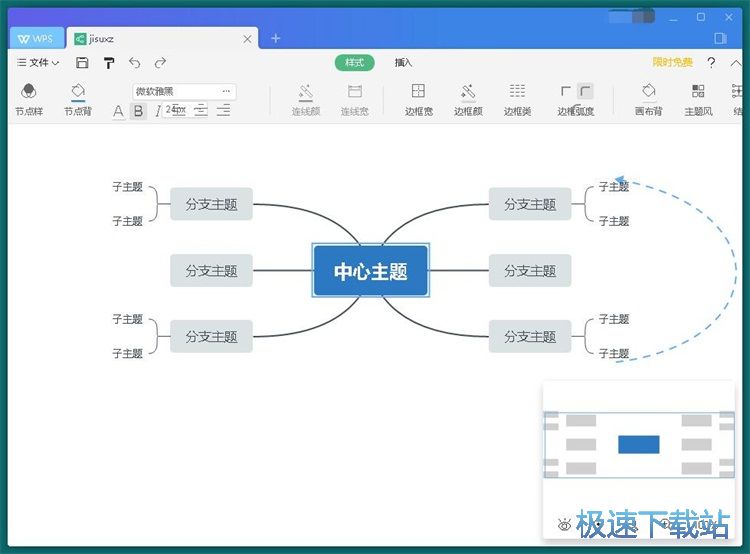Select the upper-right 分支主题 node
Viewport: 750px width, 554px height.
[530, 204]
